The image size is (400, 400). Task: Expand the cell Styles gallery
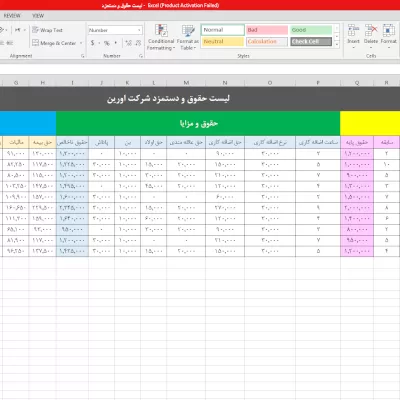click(337, 44)
